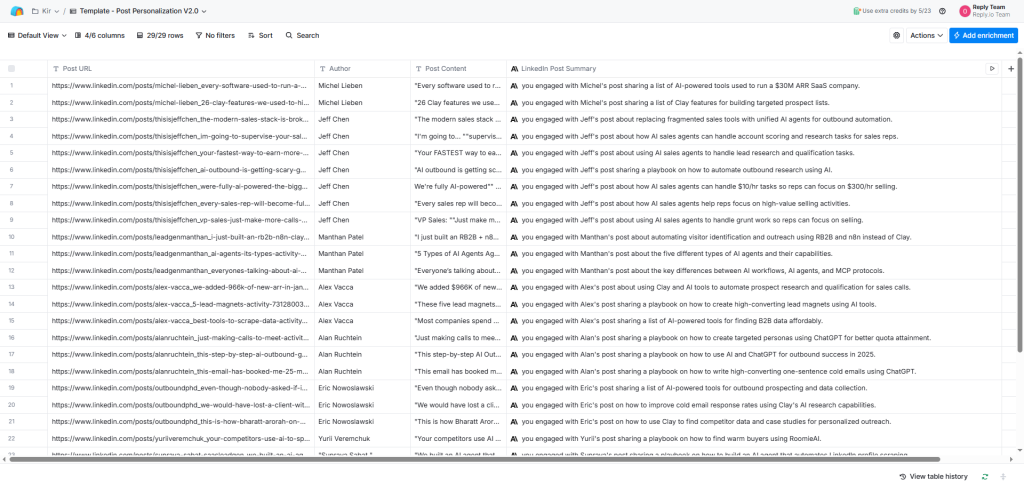Screen dimensions: 1024x490
Task: Click the summary about 'one-sentence cold emails using ChatGPT'
Action: 719,372
